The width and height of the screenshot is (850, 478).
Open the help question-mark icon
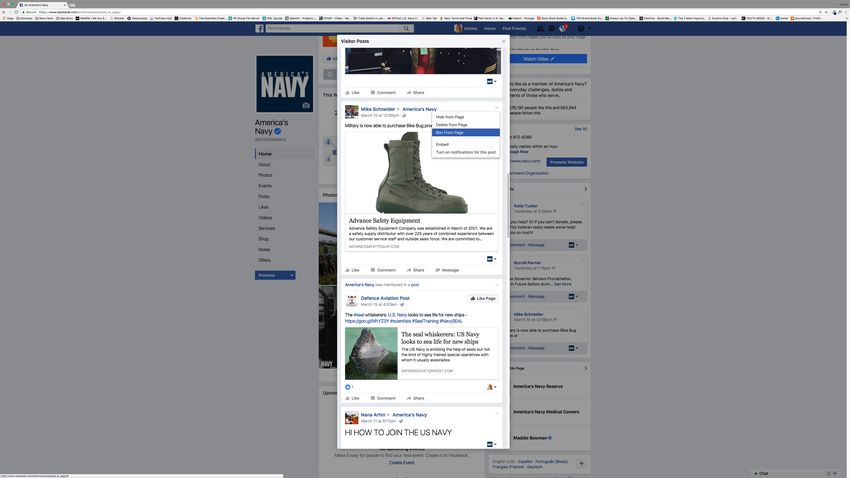click(x=581, y=28)
